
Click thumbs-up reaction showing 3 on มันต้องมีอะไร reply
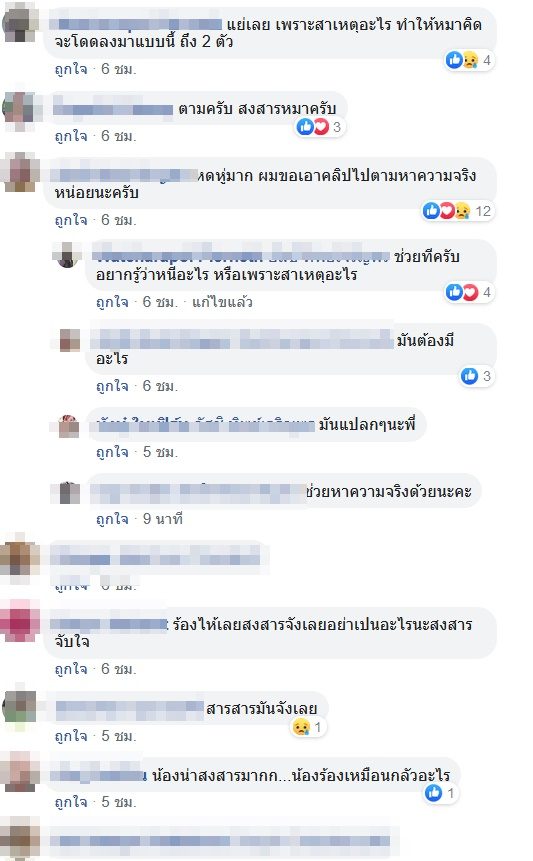click(x=476, y=376)
